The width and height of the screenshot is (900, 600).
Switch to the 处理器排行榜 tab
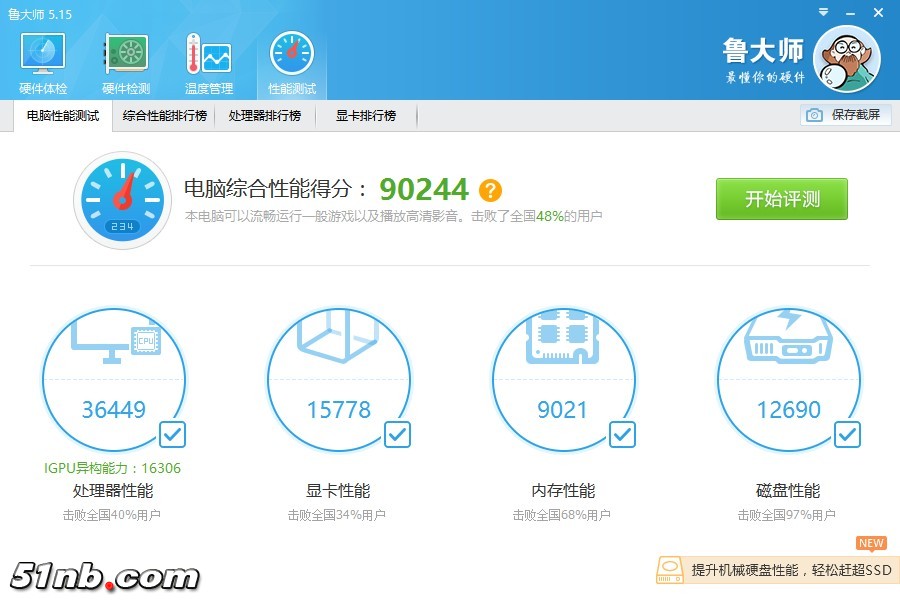click(264, 116)
